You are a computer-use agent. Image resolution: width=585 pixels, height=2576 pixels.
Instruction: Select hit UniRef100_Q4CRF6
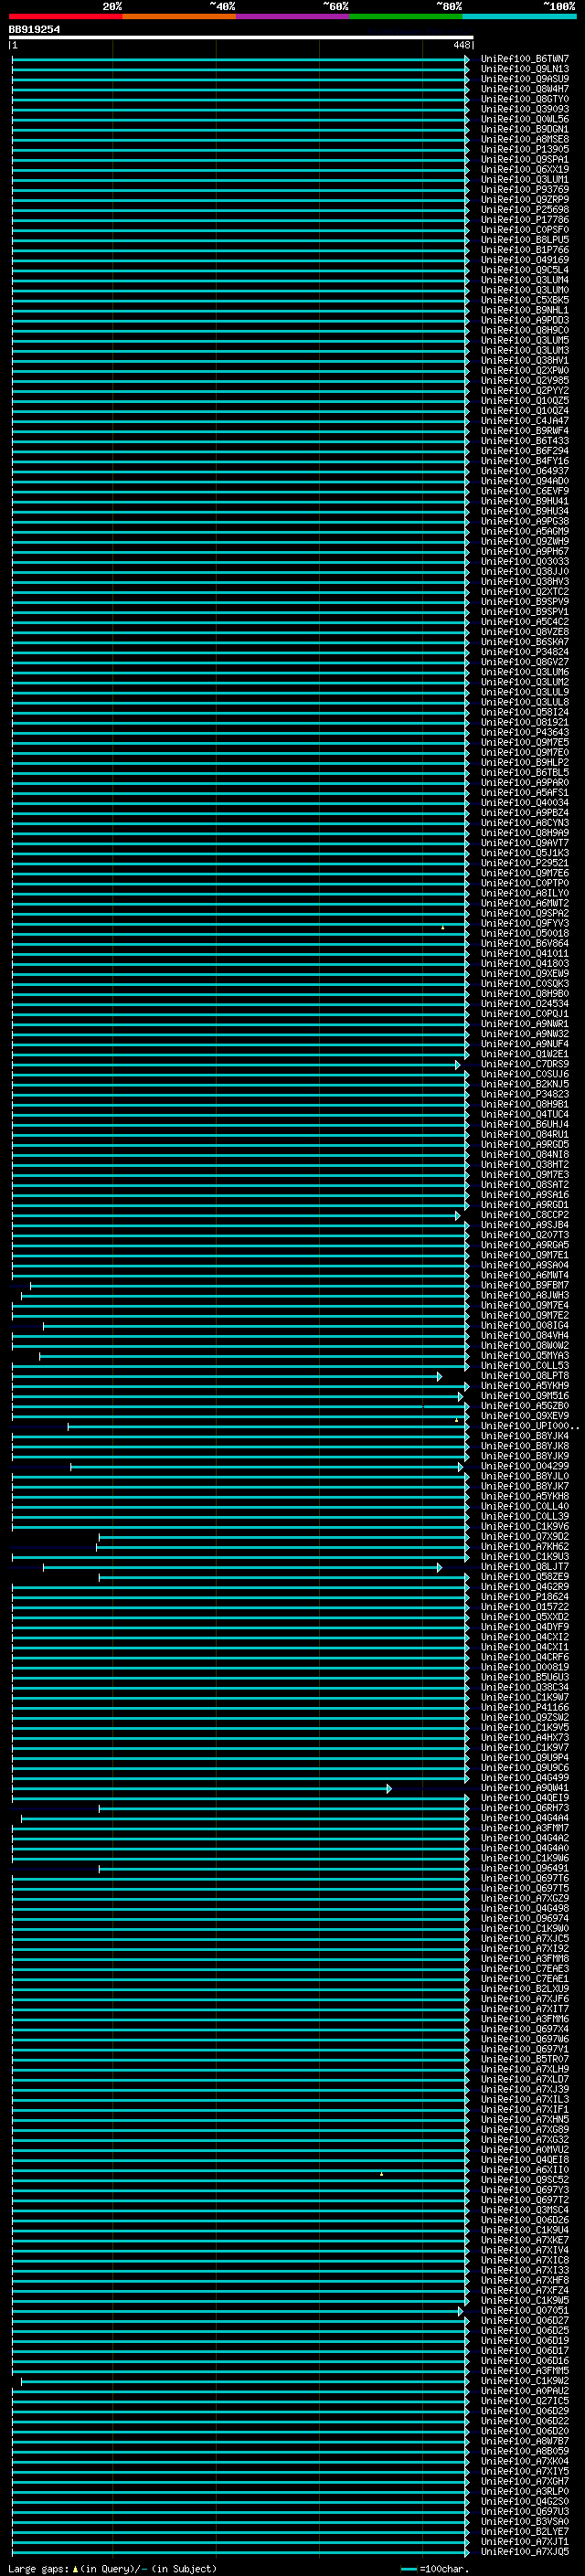point(524,1657)
